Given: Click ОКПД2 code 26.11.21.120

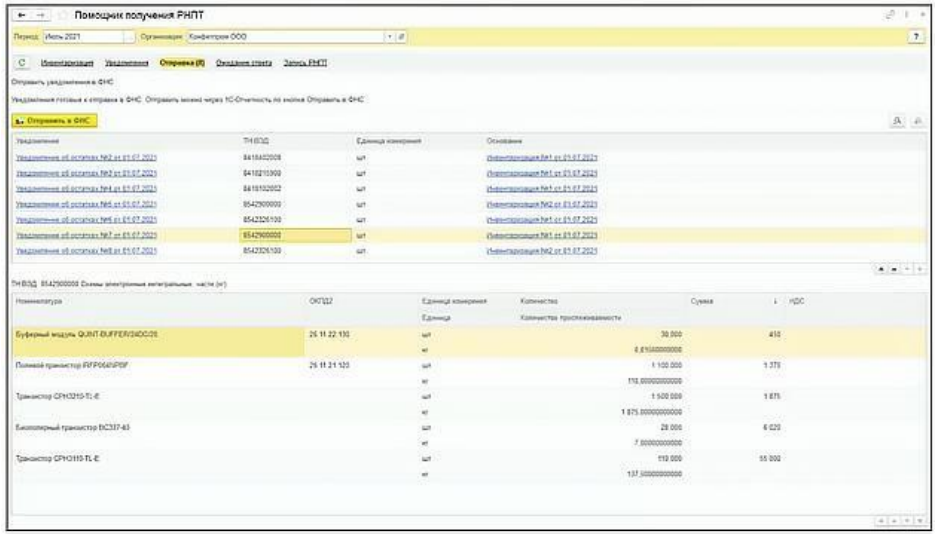Looking at the screenshot, I should tap(329, 366).
